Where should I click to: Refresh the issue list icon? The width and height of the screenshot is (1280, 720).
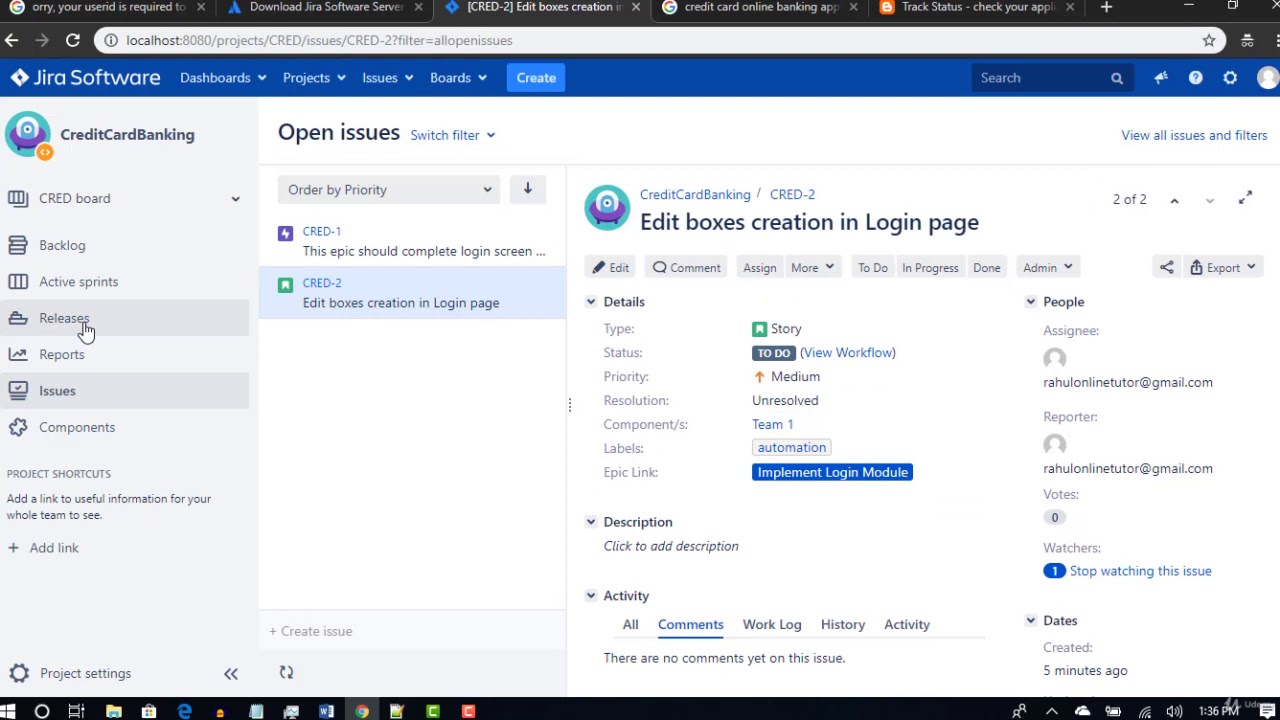[x=286, y=673]
